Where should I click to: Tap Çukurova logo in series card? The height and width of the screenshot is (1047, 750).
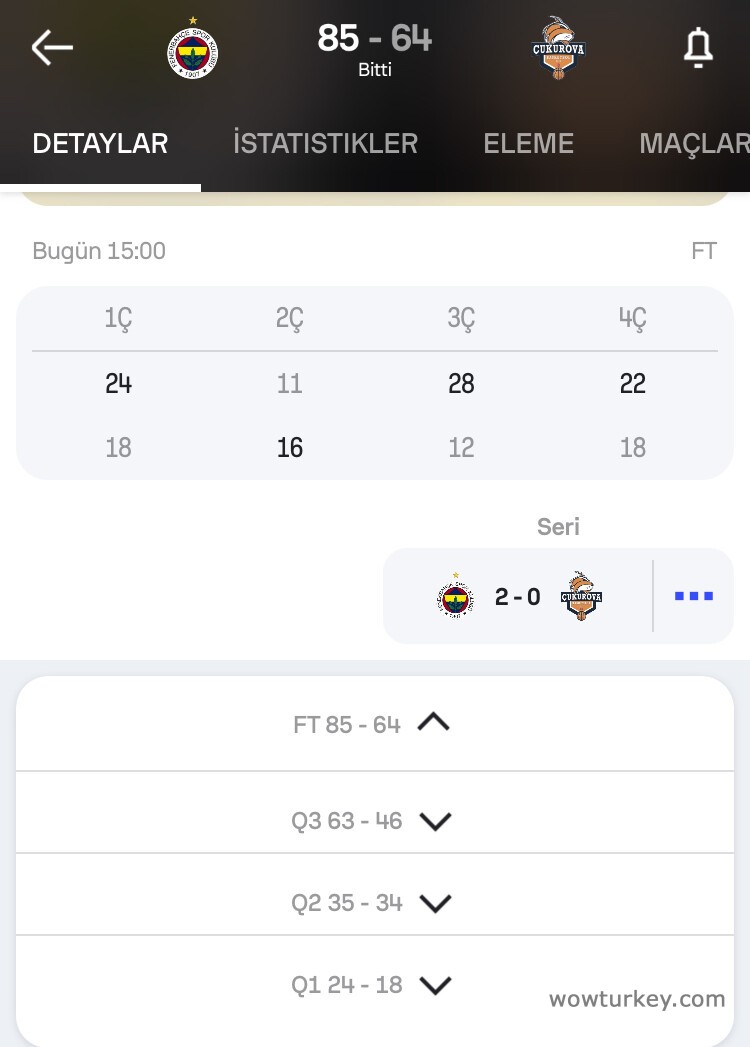pos(581,597)
